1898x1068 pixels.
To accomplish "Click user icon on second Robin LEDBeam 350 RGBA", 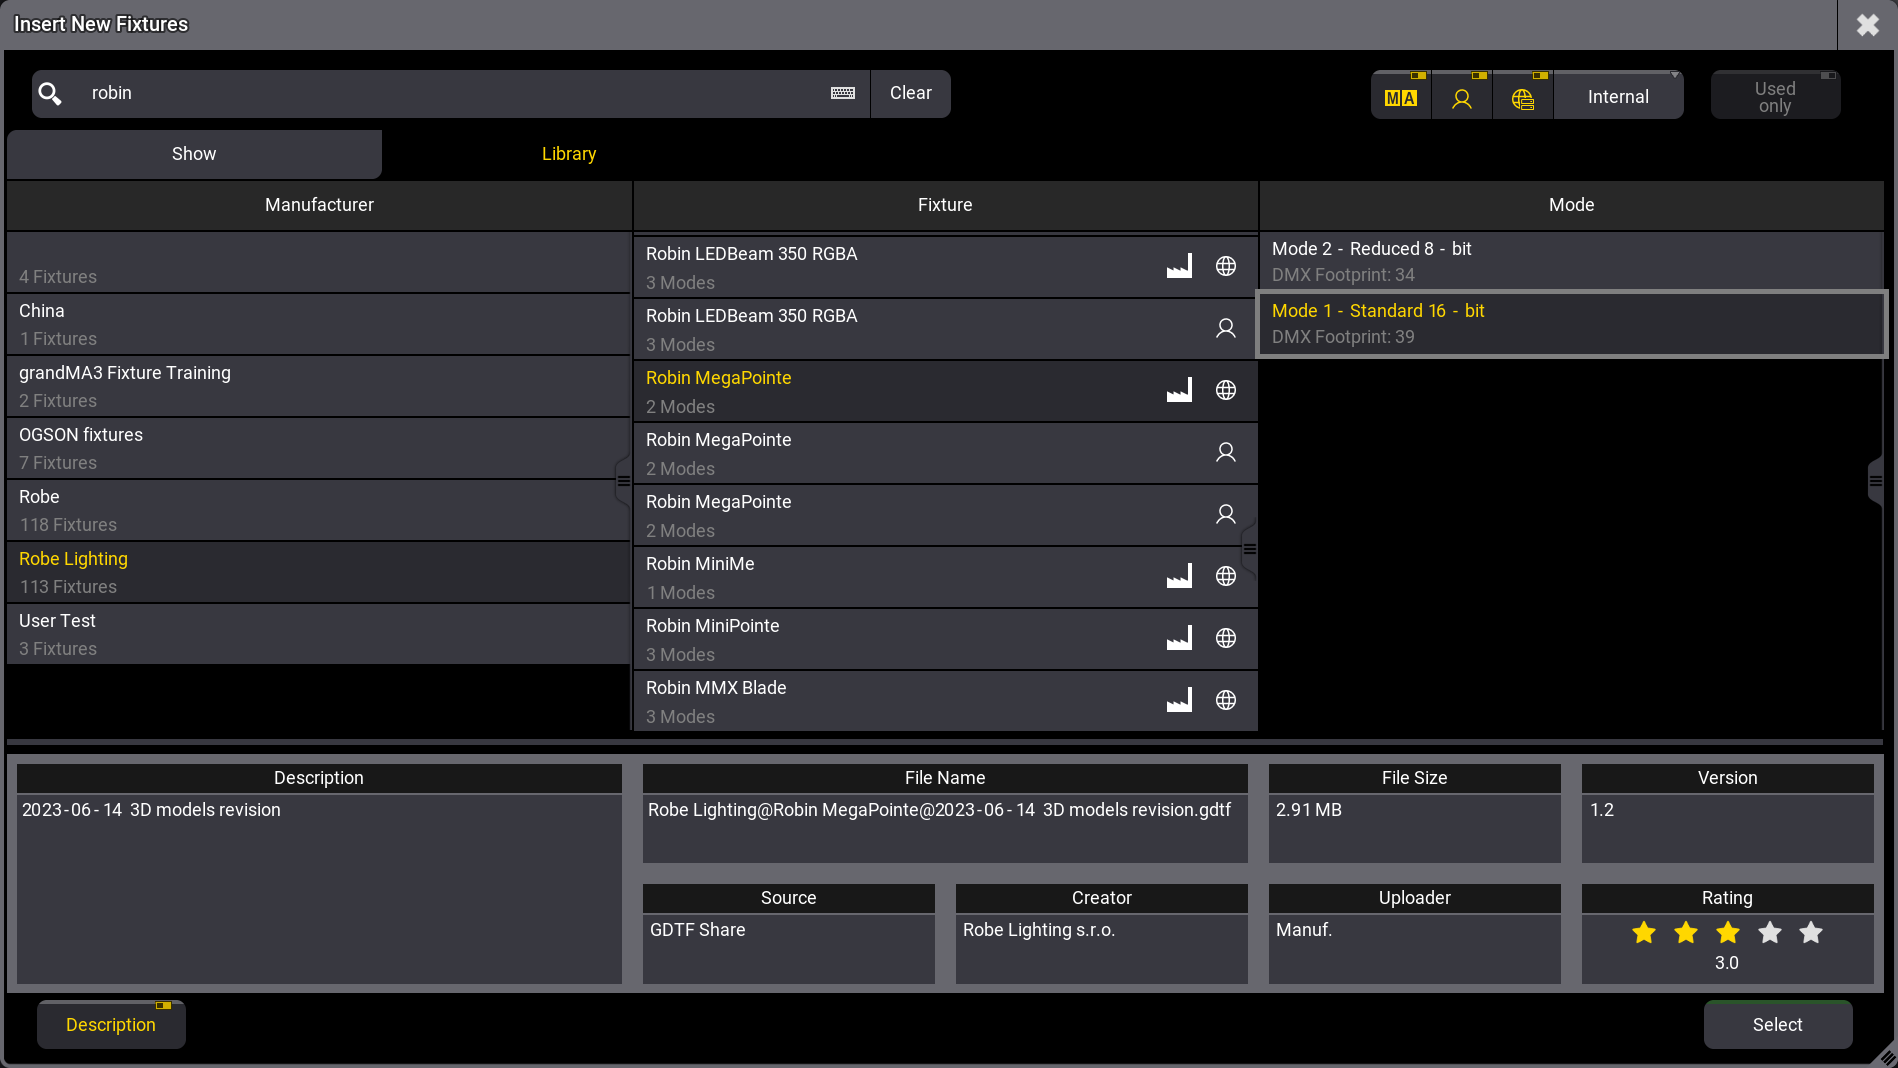I will (1226, 329).
